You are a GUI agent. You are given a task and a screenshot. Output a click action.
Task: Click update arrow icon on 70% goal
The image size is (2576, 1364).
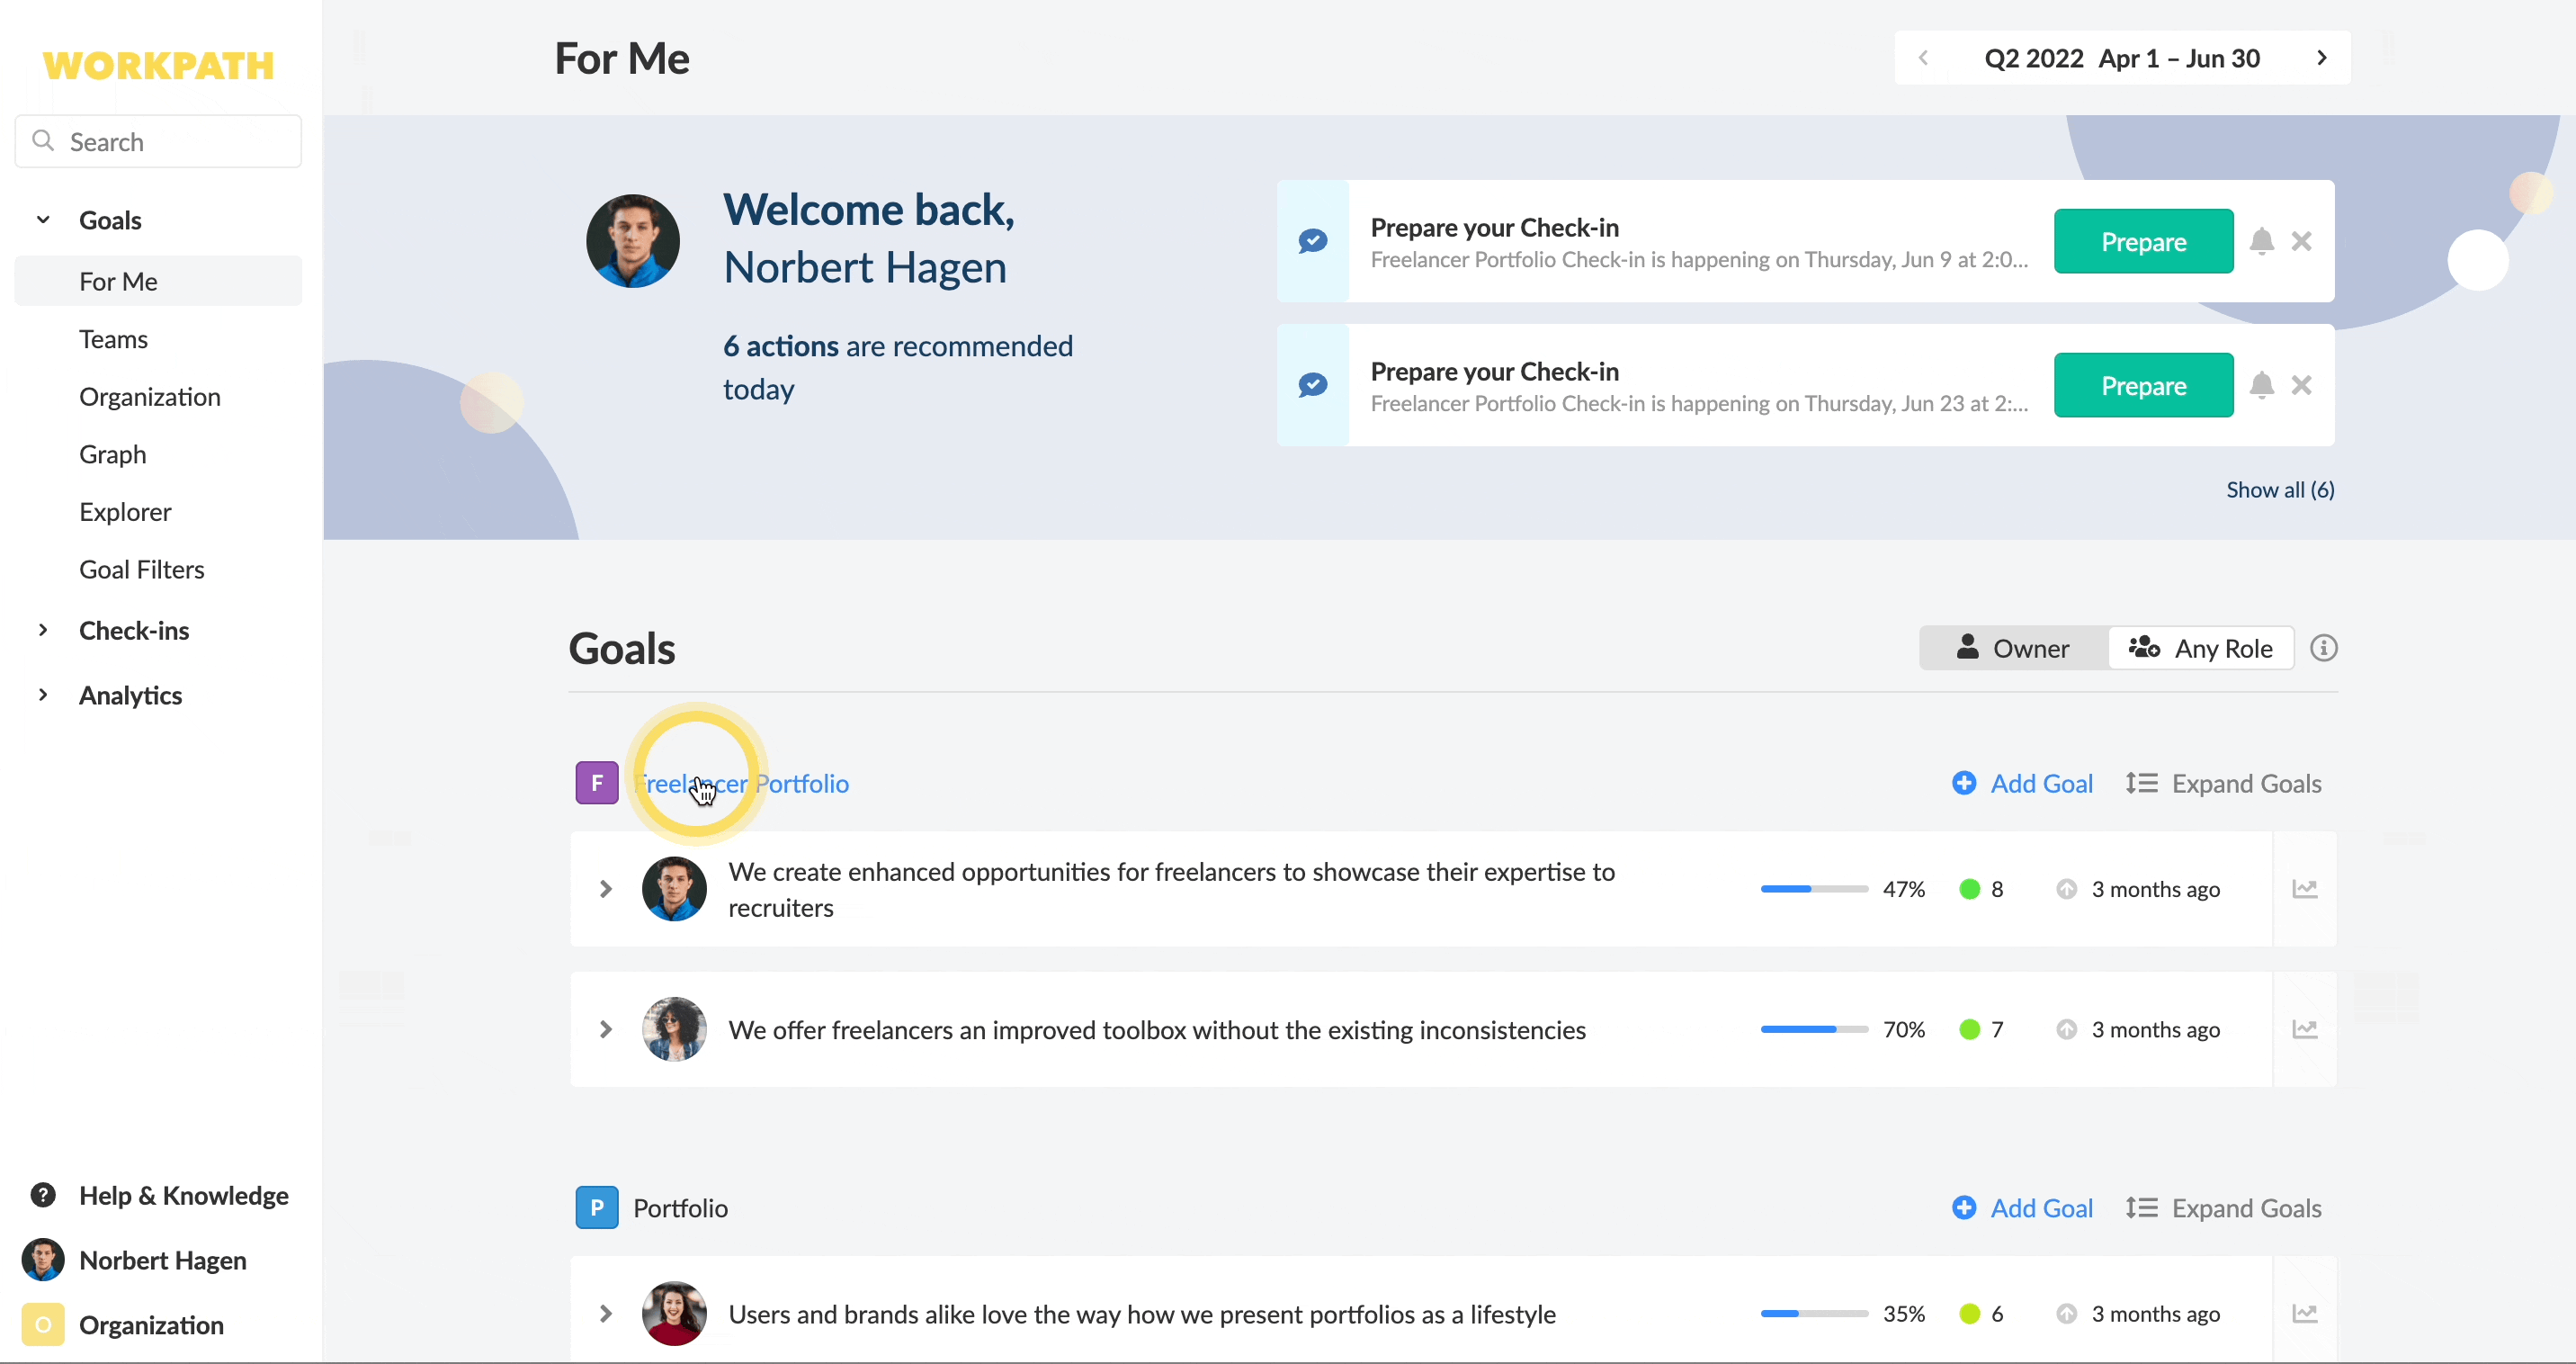[2067, 1029]
